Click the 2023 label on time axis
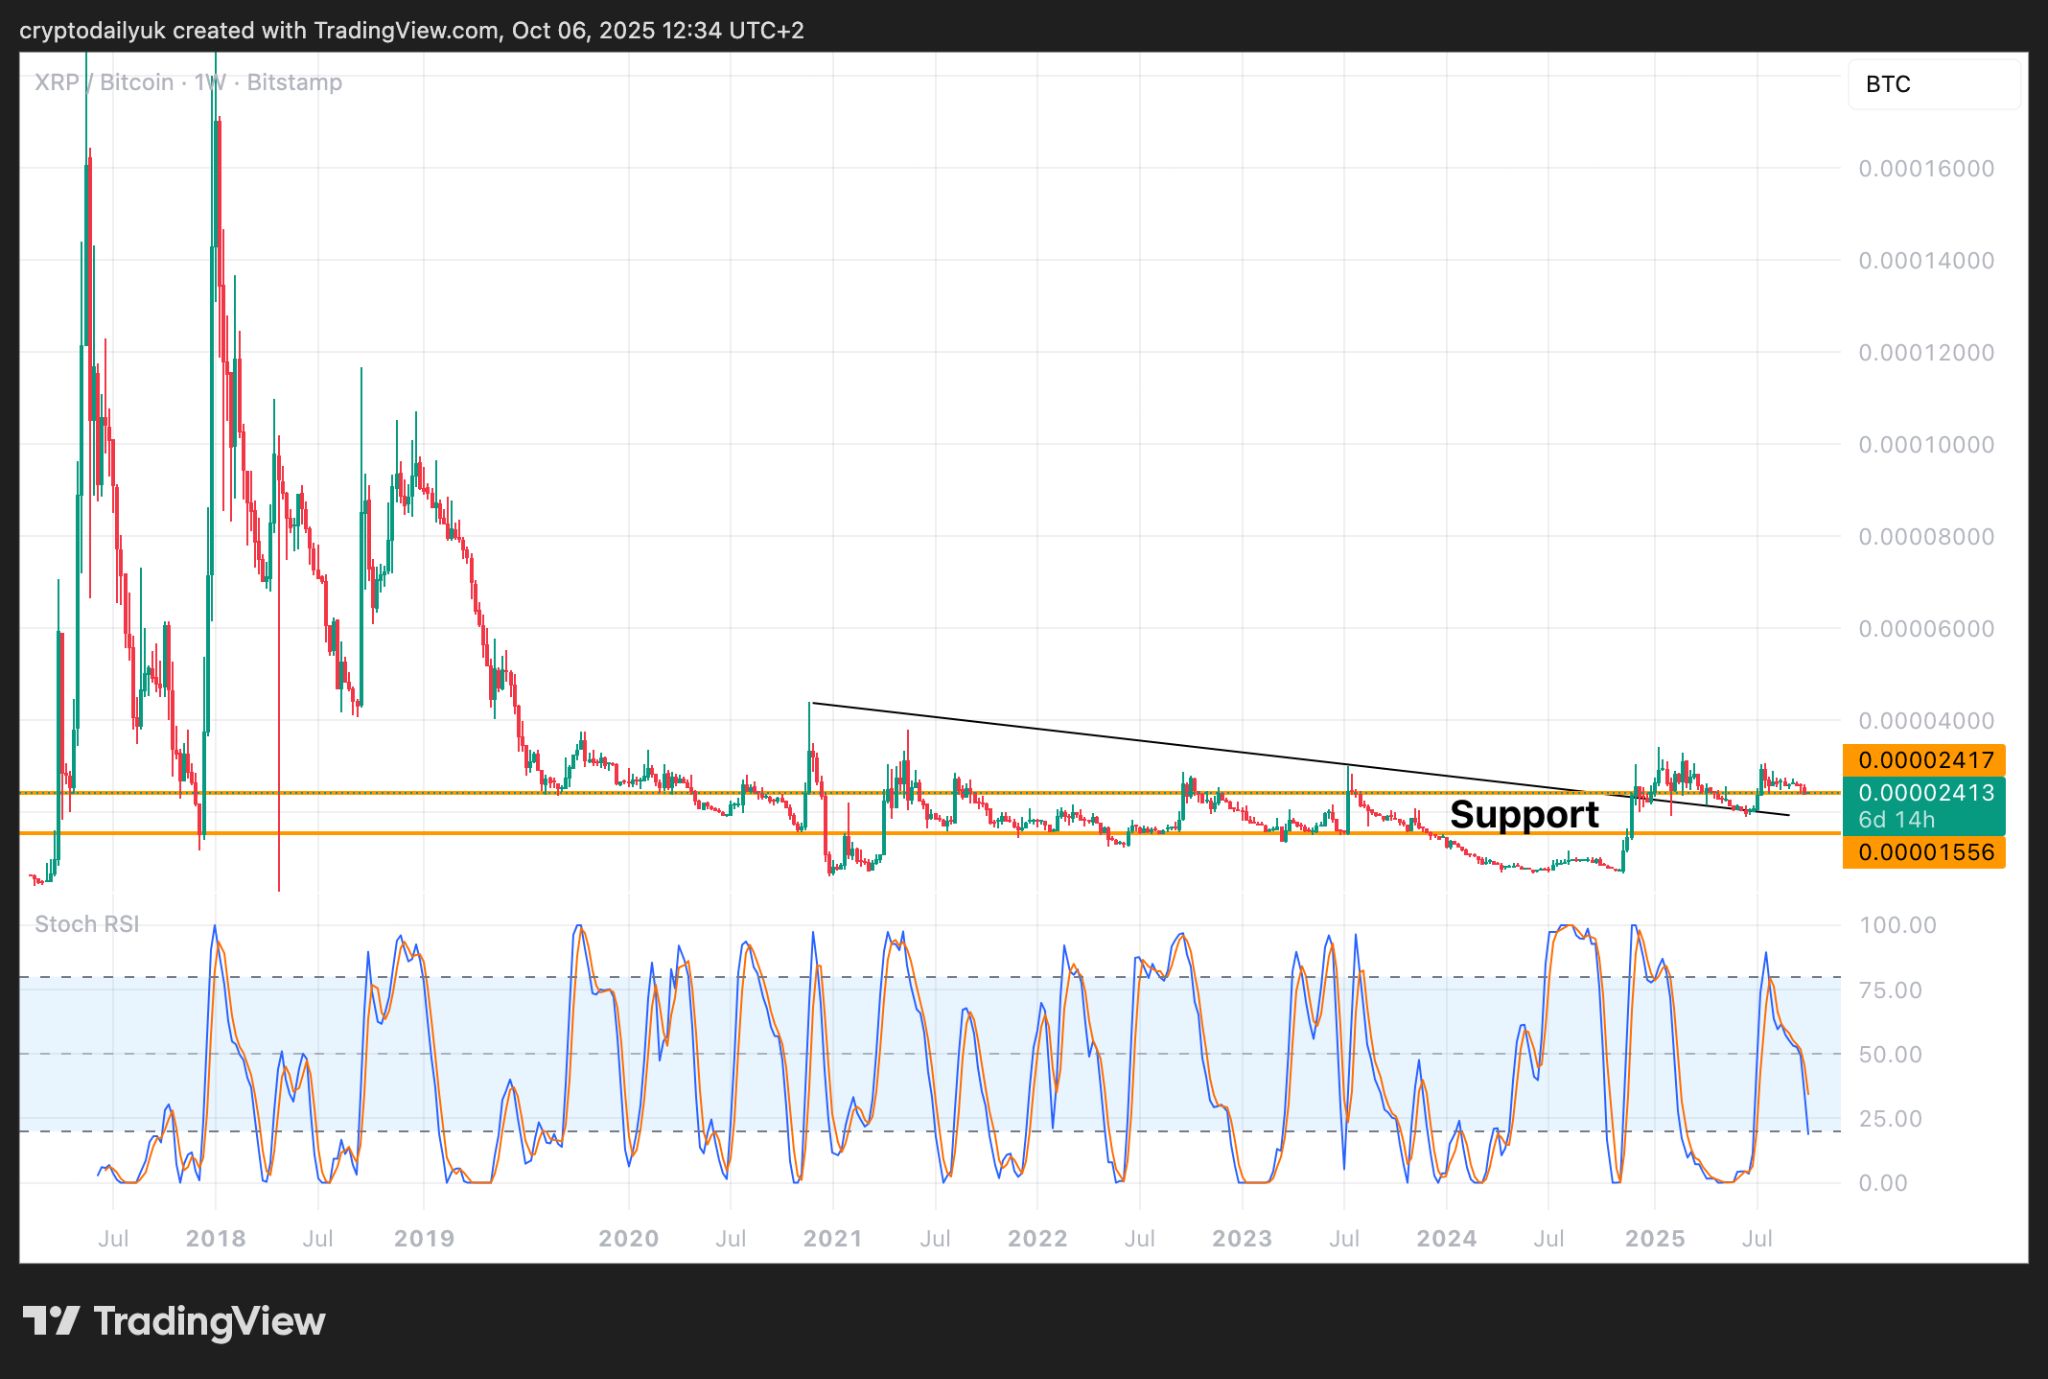2048x1379 pixels. (1241, 1238)
